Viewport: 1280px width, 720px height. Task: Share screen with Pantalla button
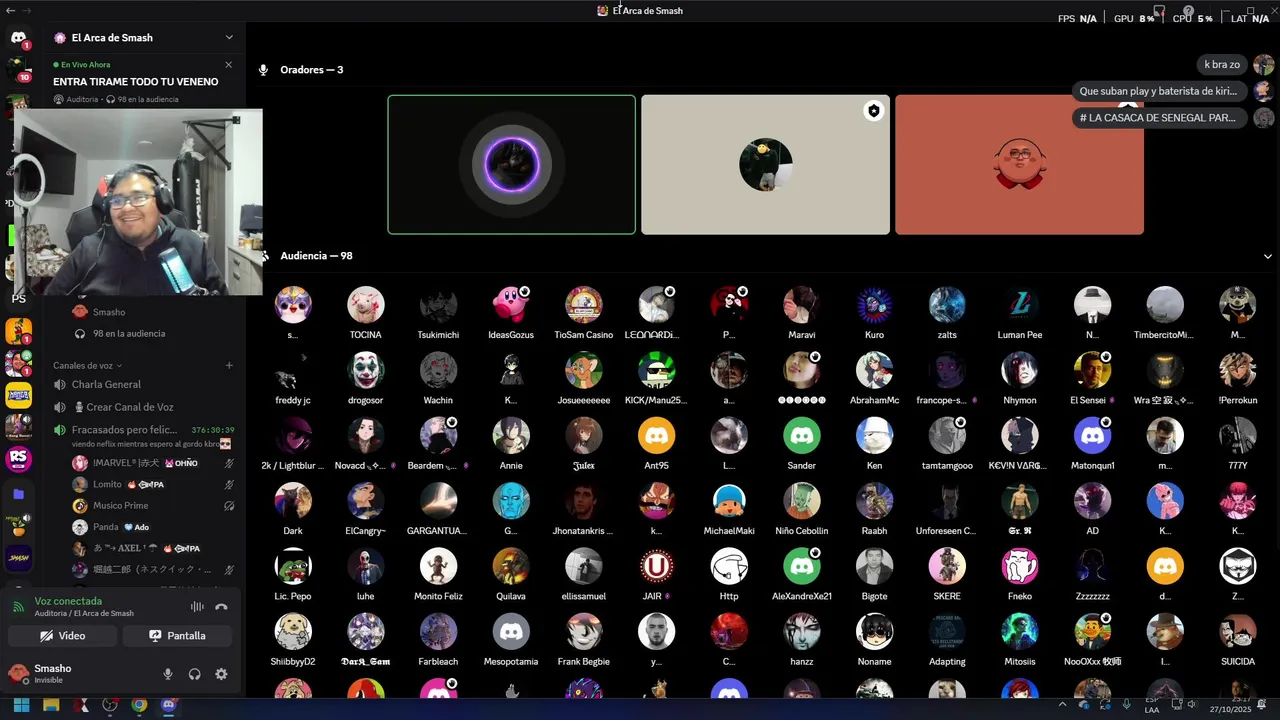click(177, 636)
